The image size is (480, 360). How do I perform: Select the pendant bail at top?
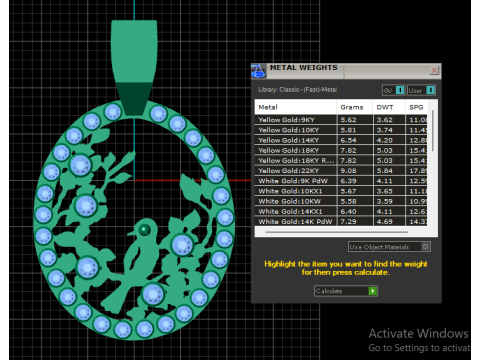click(134, 68)
